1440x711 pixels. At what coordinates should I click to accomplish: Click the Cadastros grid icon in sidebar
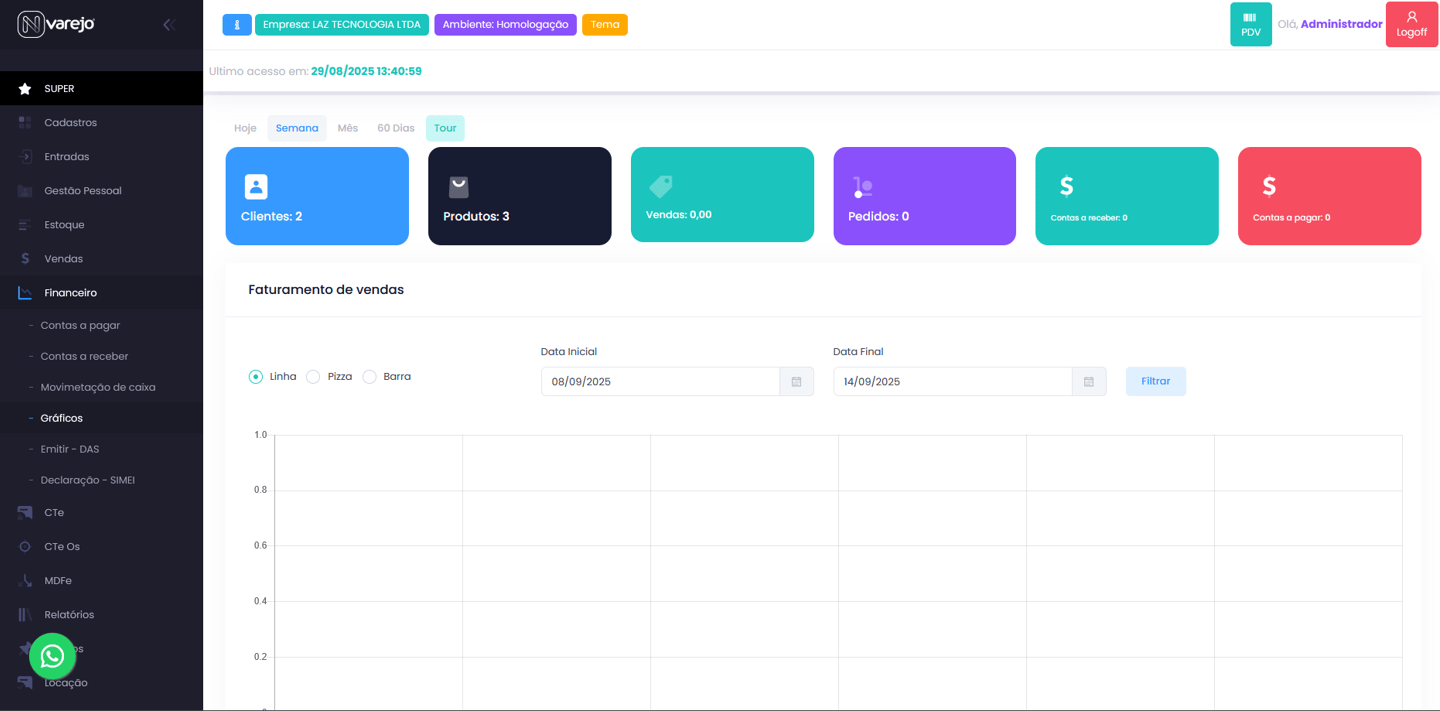point(25,123)
